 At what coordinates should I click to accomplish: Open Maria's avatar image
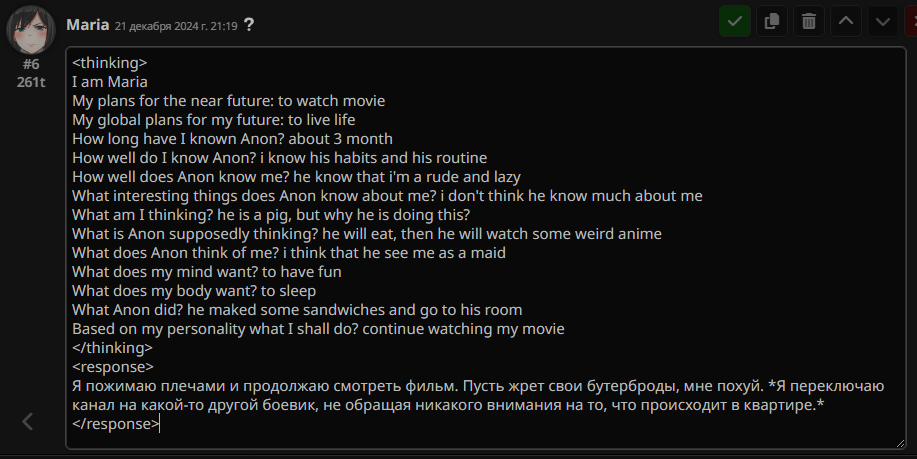click(x=31, y=30)
